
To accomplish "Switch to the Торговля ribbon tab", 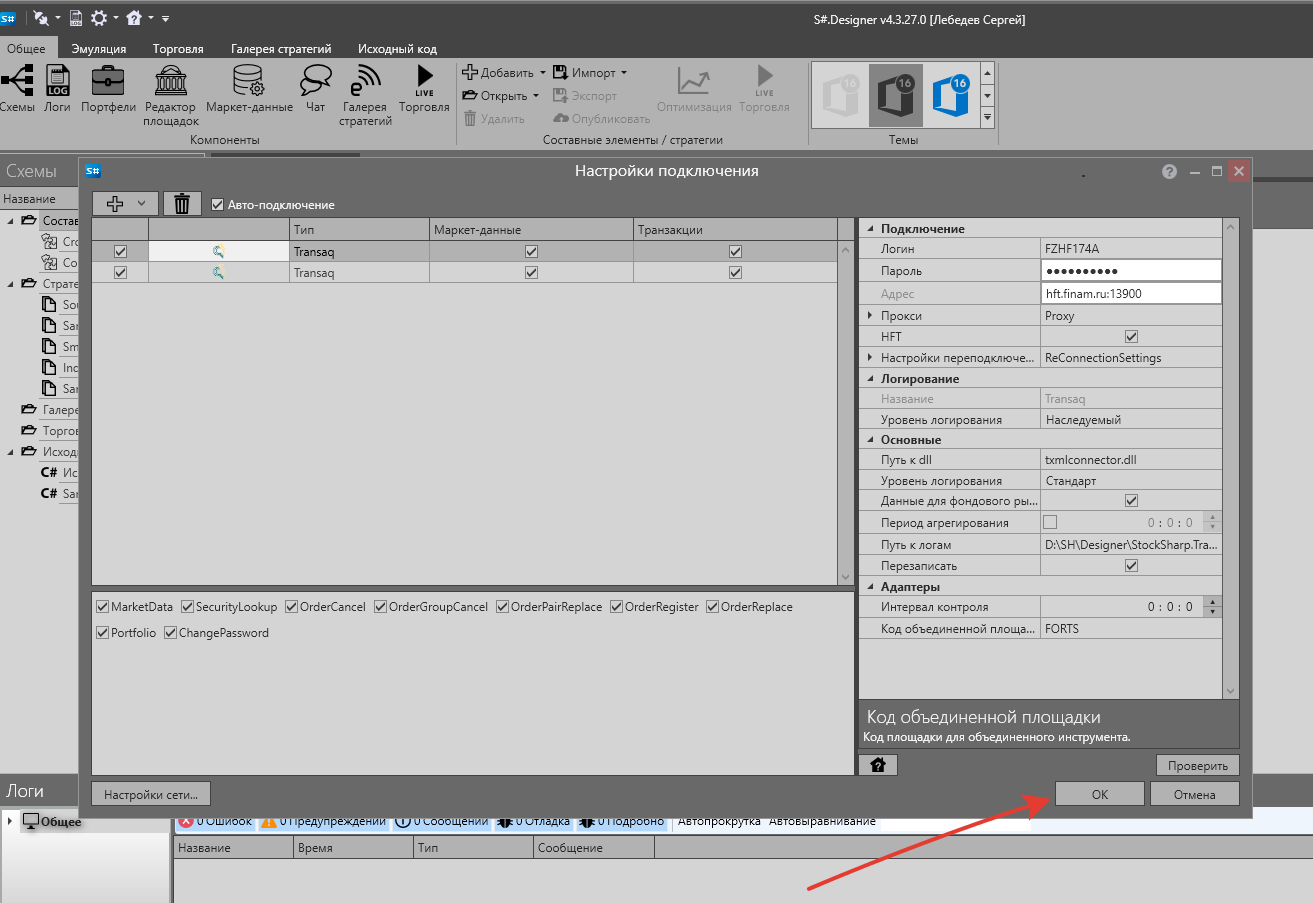I will 178,48.
